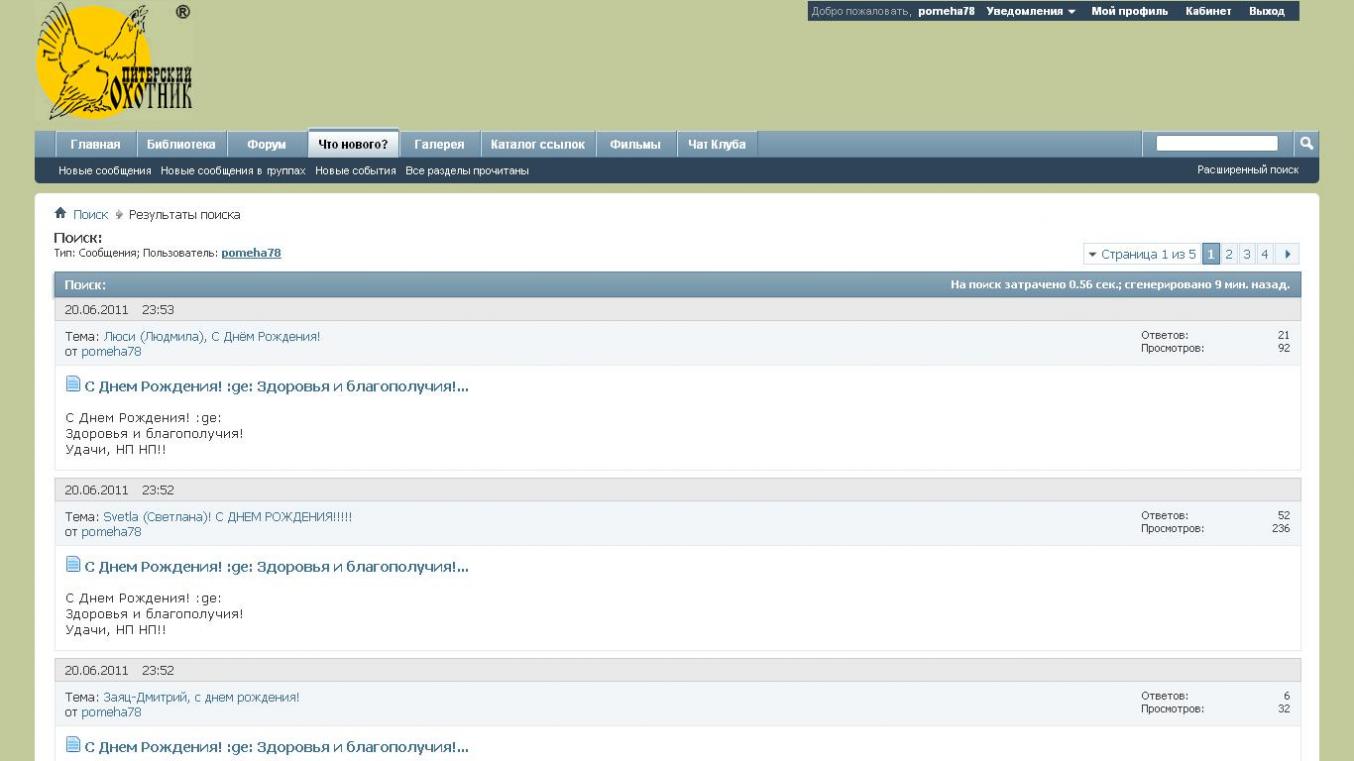Expand the Страница 1 из 5 page jump
Image resolution: width=1354 pixels, height=761 pixels.
pos(1142,254)
